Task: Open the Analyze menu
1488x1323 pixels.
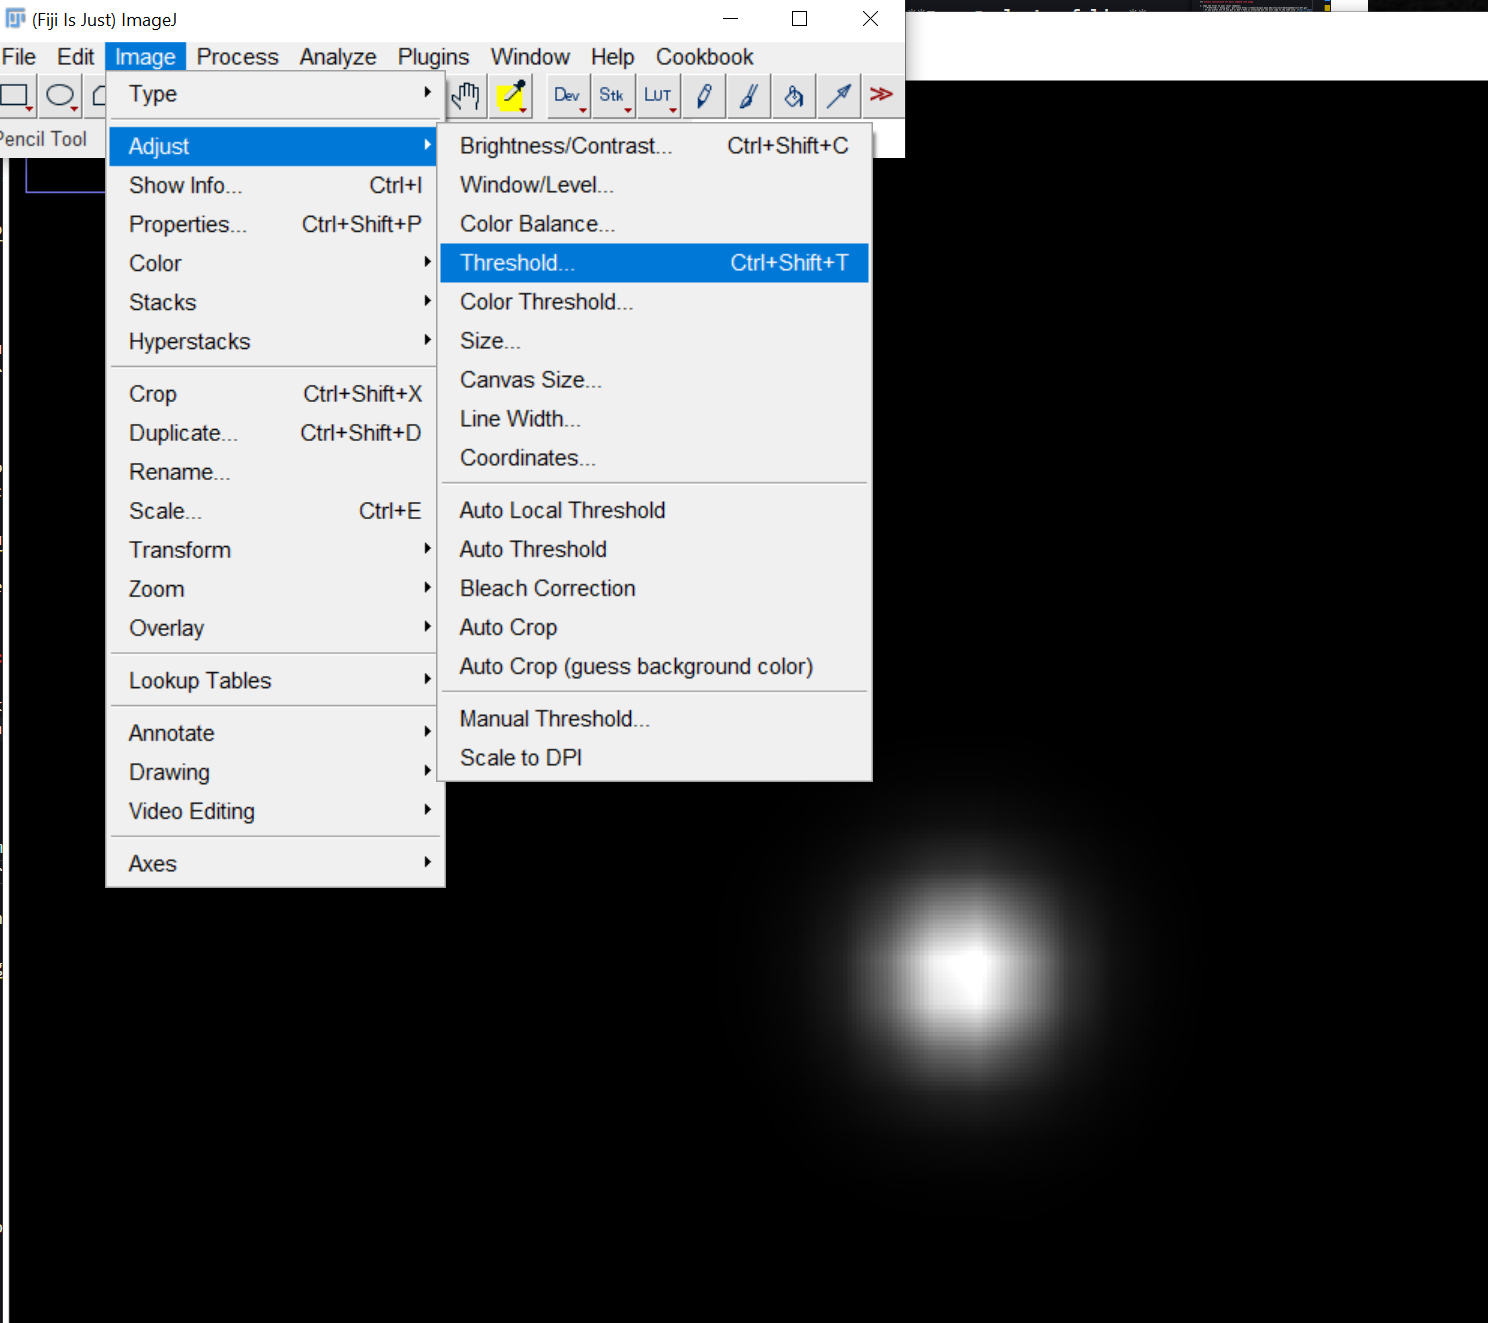Action: click(x=338, y=57)
